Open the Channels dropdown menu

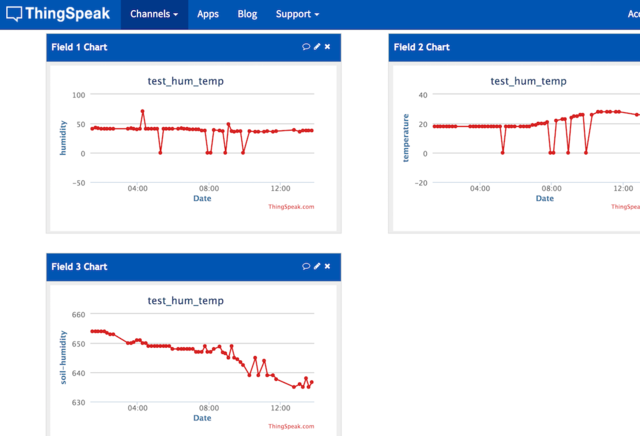click(154, 14)
